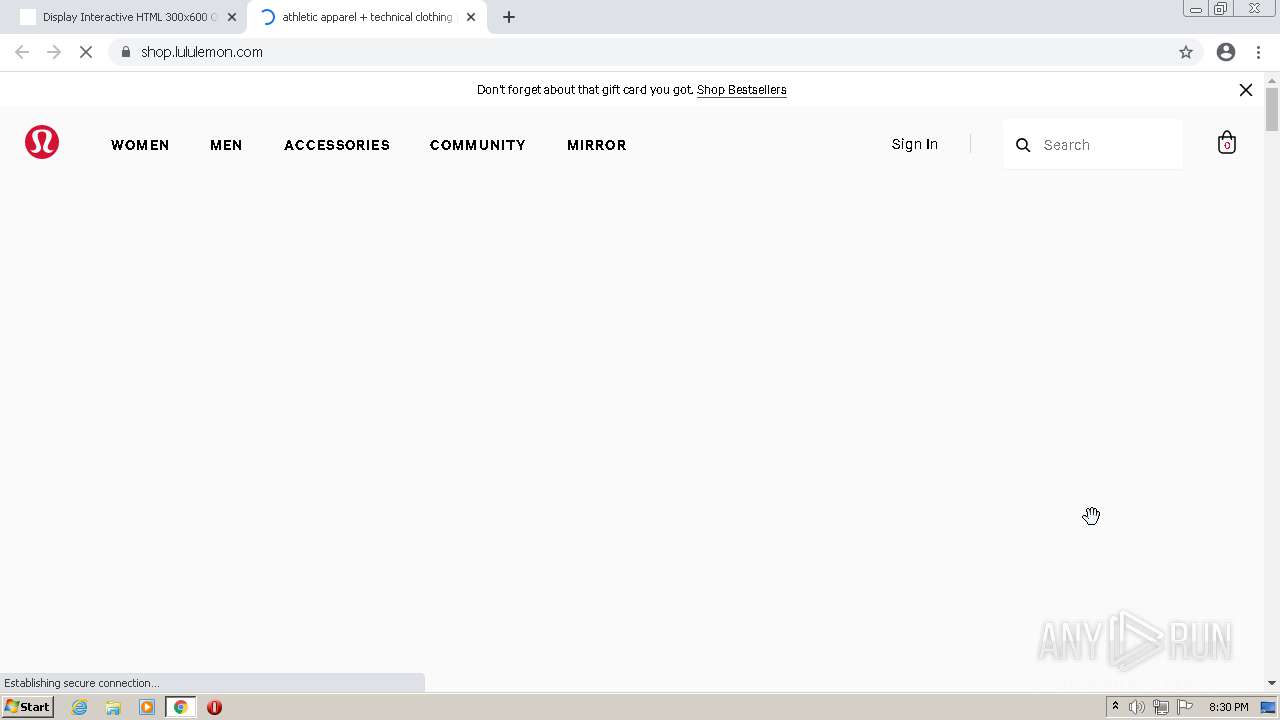Click the gift card reminder banner text
The width and height of the screenshot is (1280, 720).
pyautogui.click(x=585, y=90)
